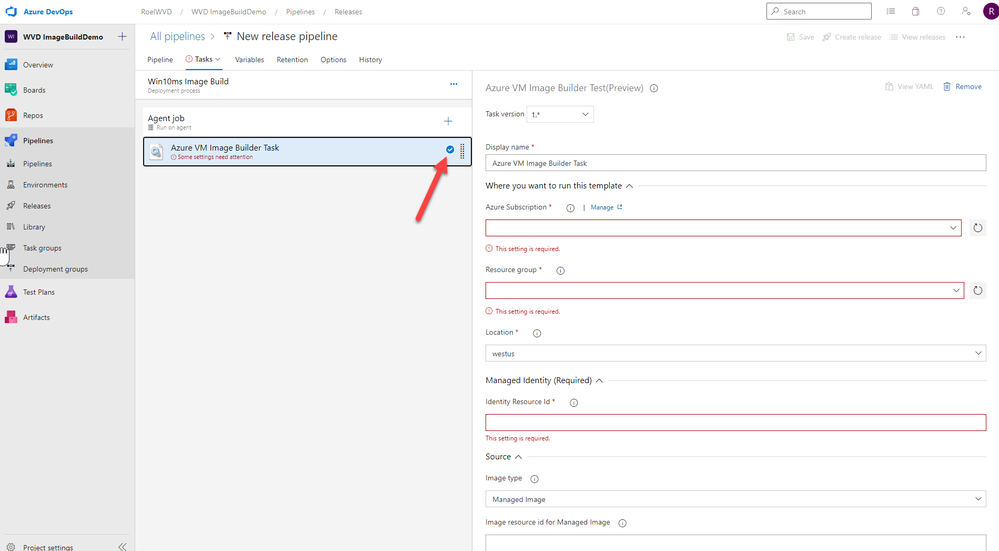This screenshot has width=999, height=551.
Task: Collapse 'Where you want to run this template' section
Action: 629,186
